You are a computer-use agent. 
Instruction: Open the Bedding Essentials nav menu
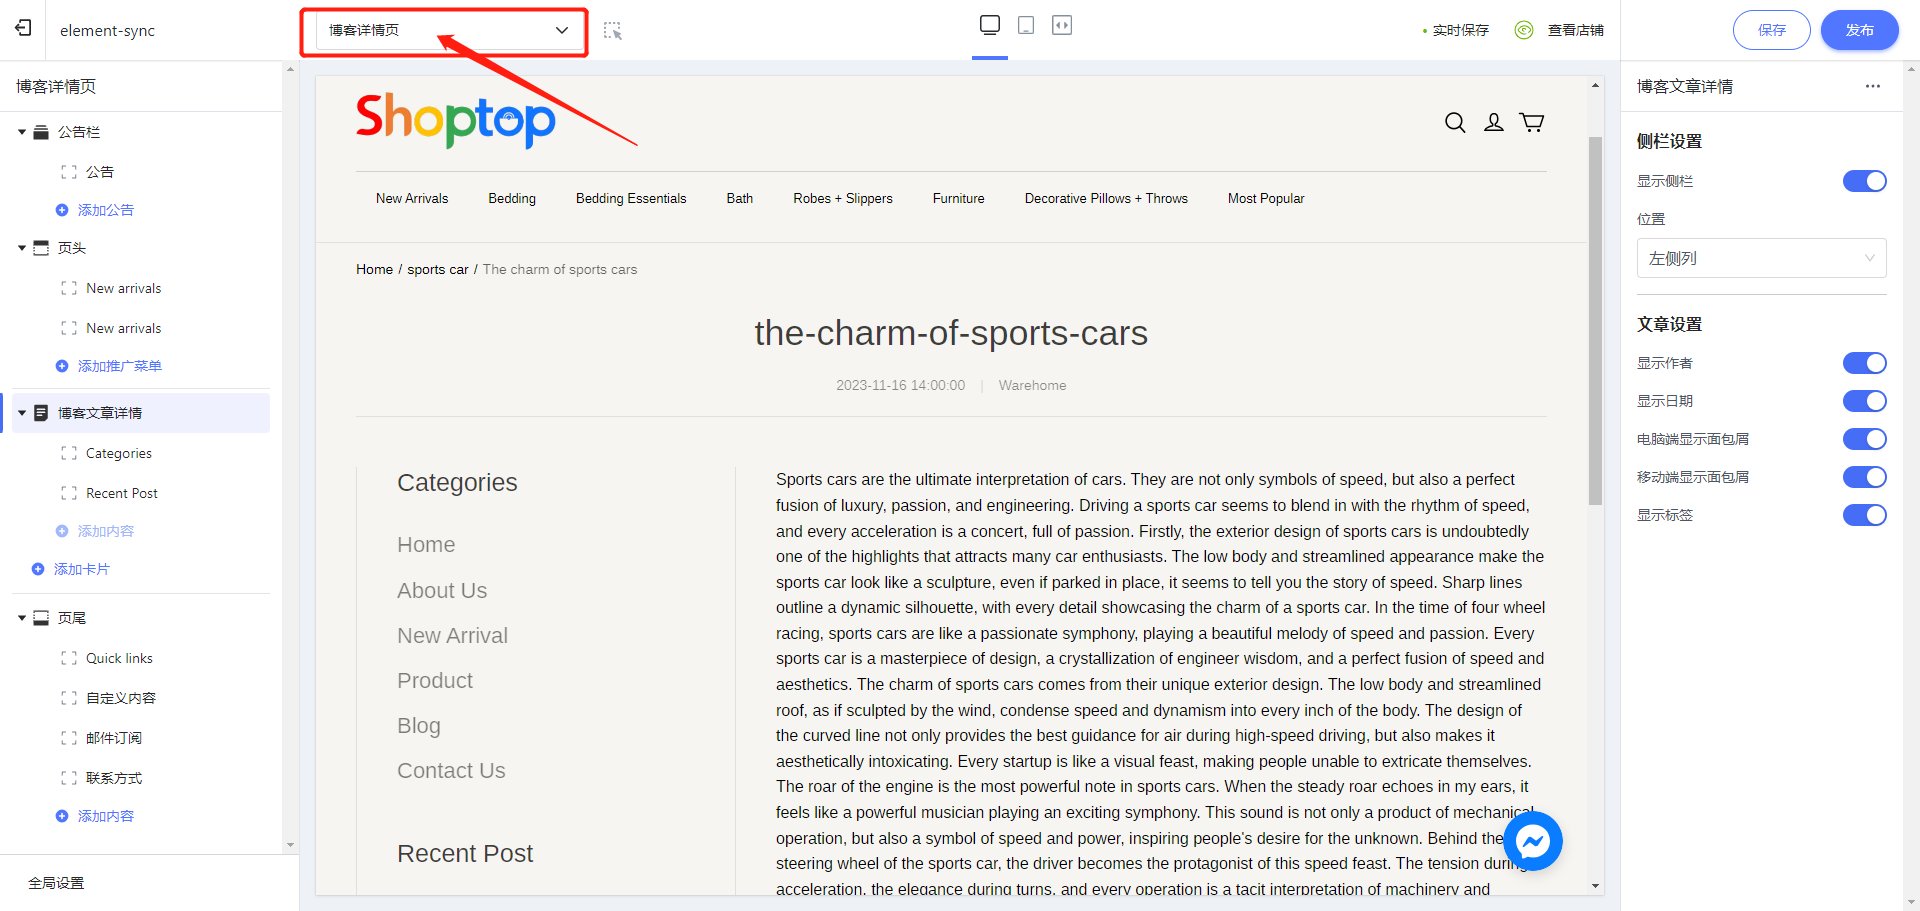pos(631,199)
